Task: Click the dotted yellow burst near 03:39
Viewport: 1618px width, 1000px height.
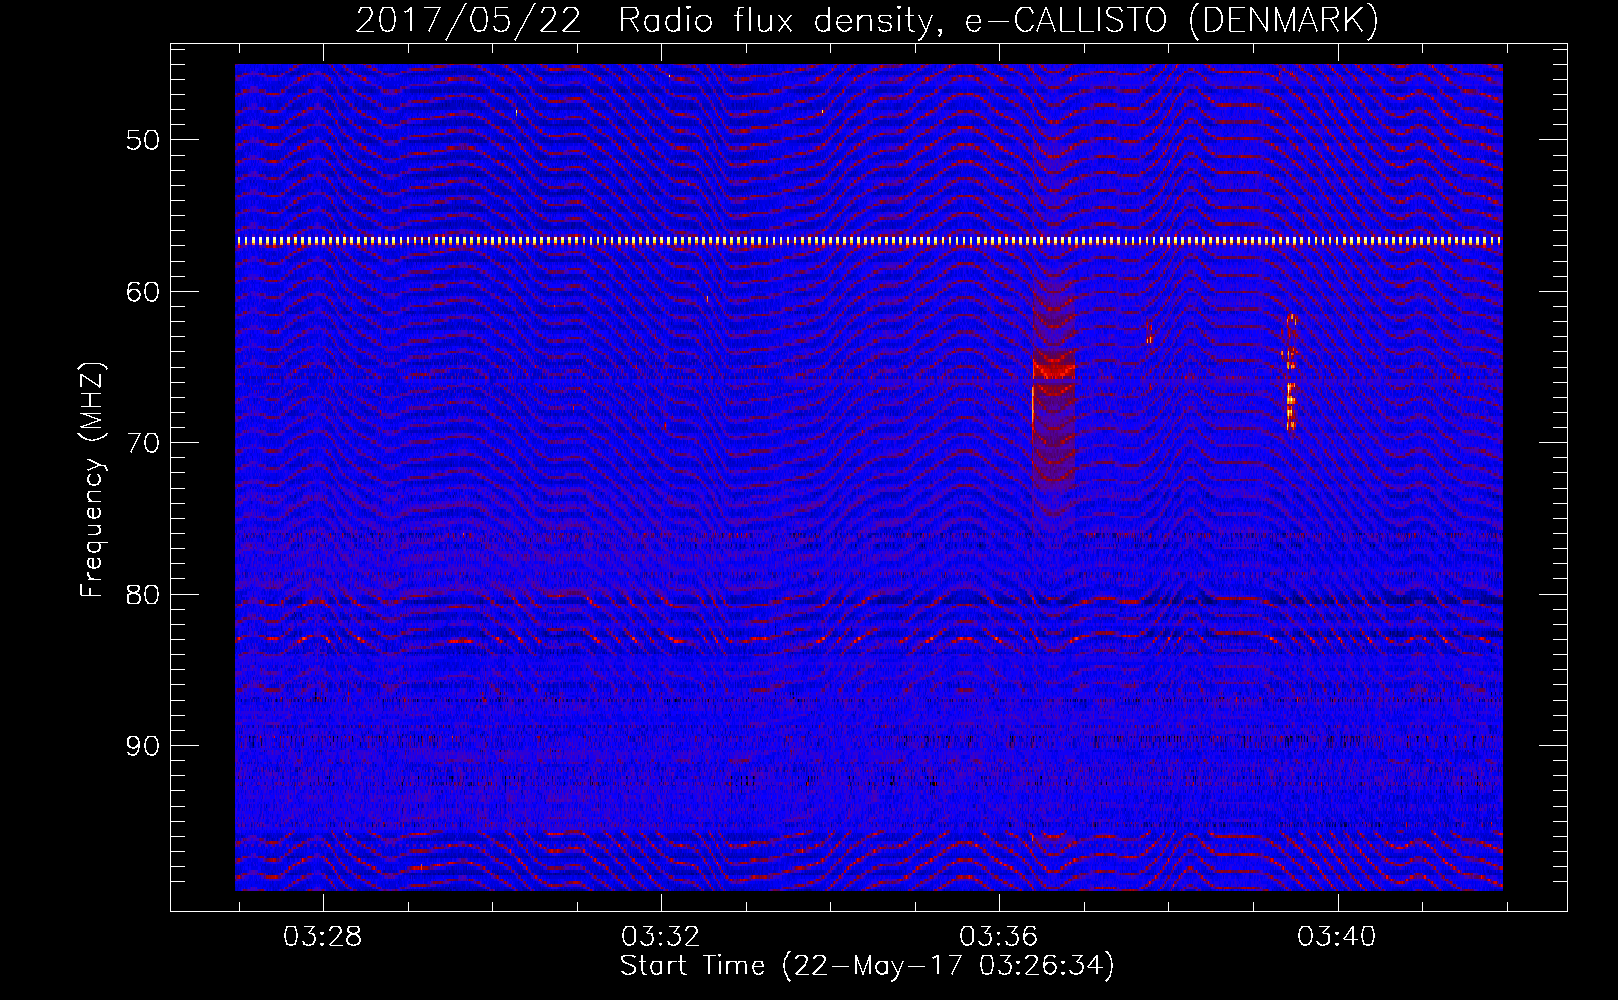Action: 1290,371
